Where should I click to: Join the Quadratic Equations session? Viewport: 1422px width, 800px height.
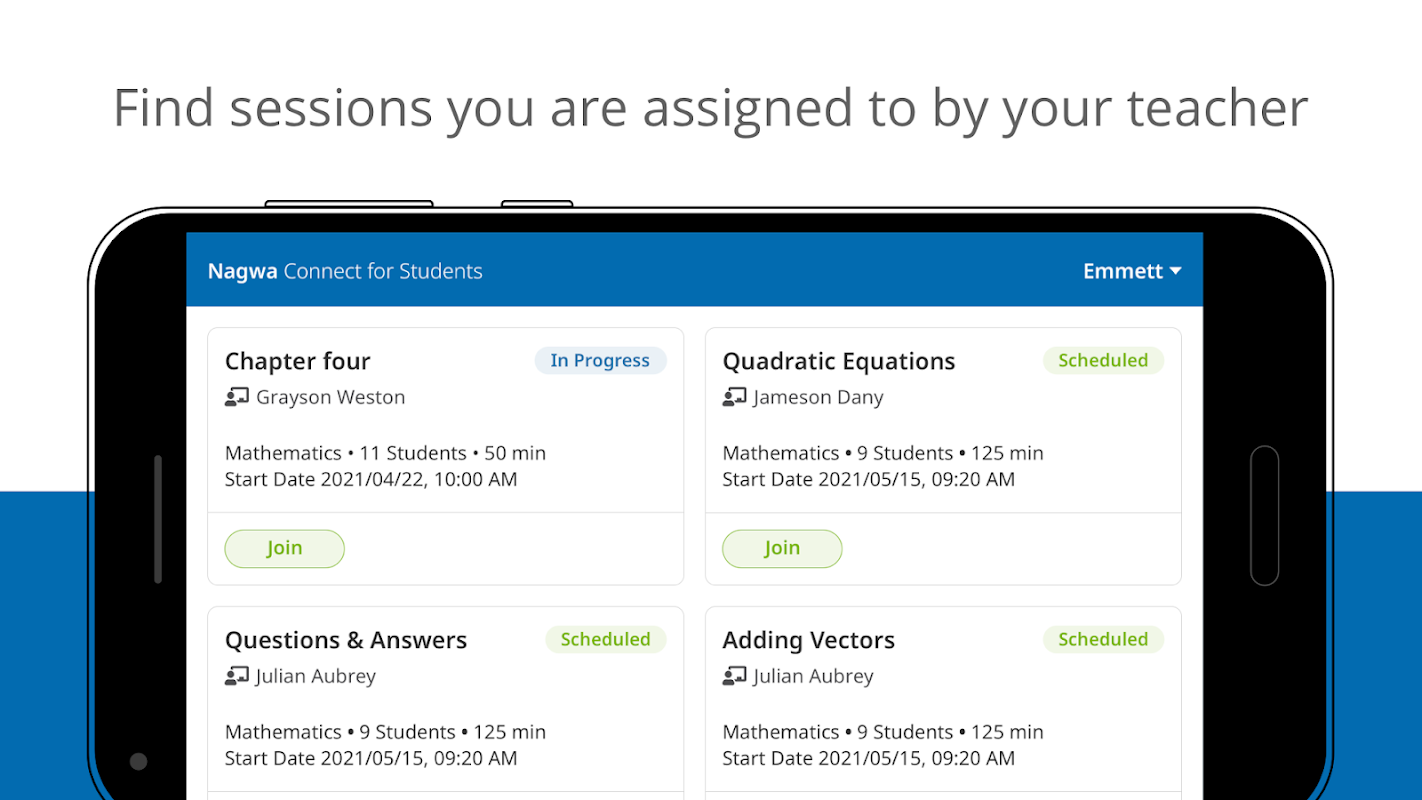[782, 548]
